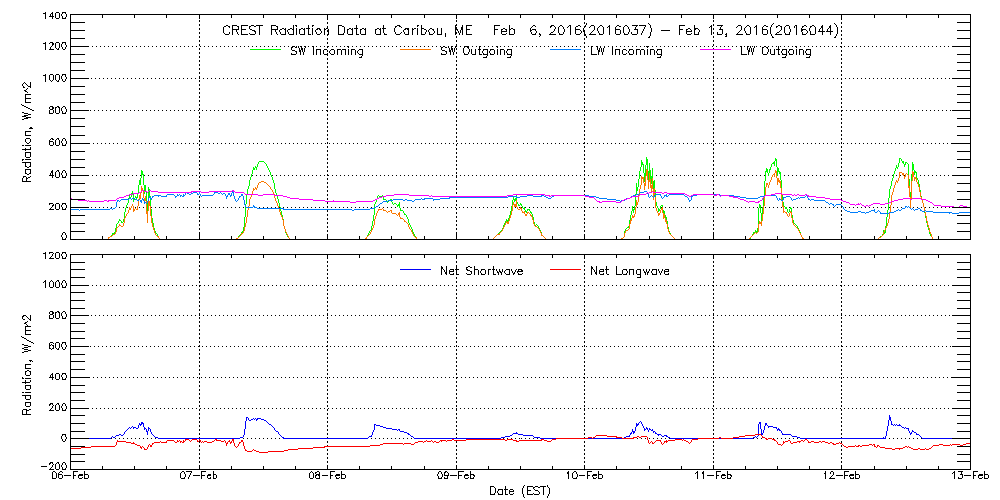The width and height of the screenshot is (1000, 500).
Task: Click the 09-Feb date on the x-axis
Action: [456, 477]
